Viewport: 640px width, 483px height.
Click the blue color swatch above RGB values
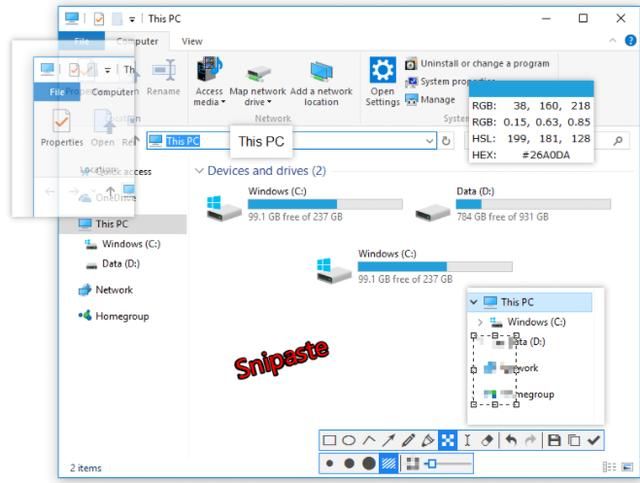point(531,89)
